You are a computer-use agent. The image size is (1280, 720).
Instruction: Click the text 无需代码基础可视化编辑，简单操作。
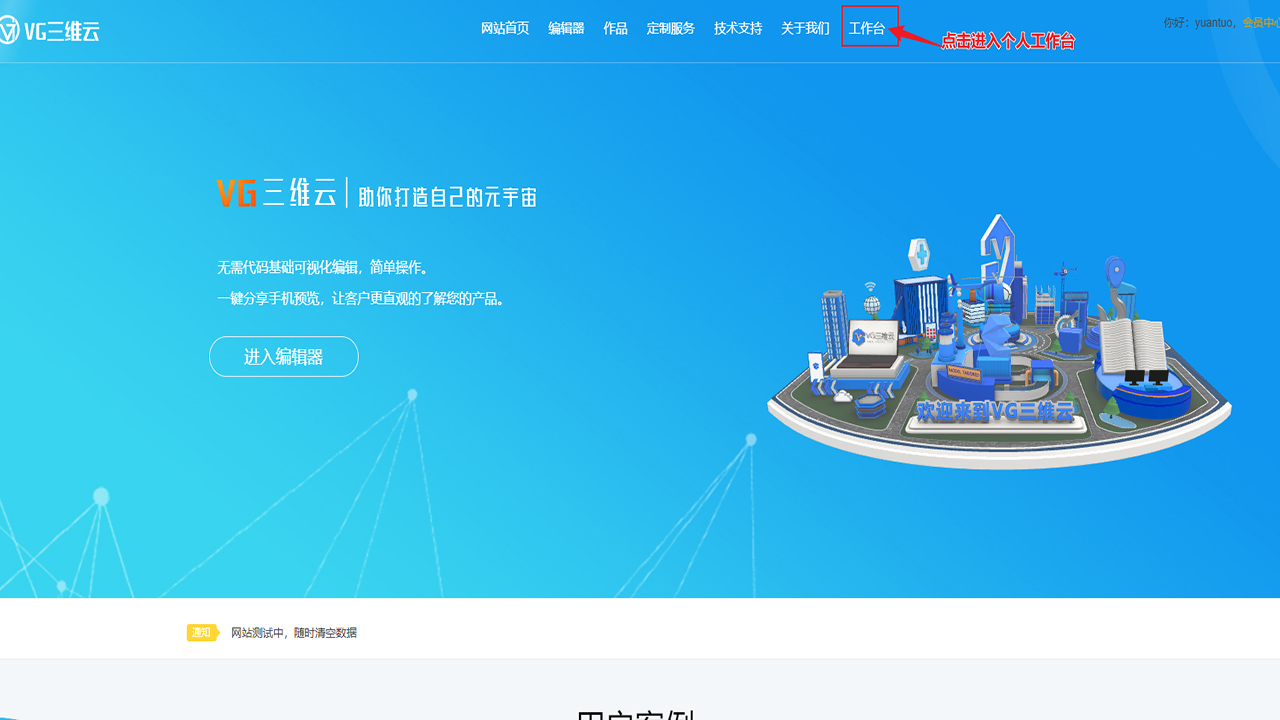[325, 268]
